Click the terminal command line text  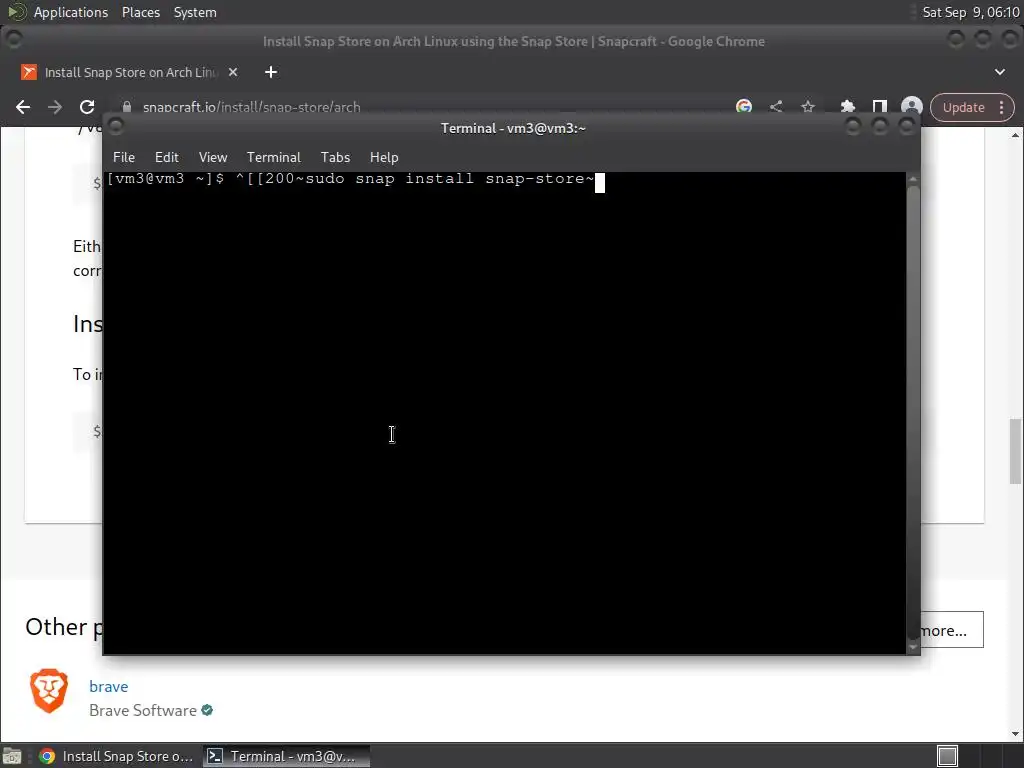click(350, 179)
